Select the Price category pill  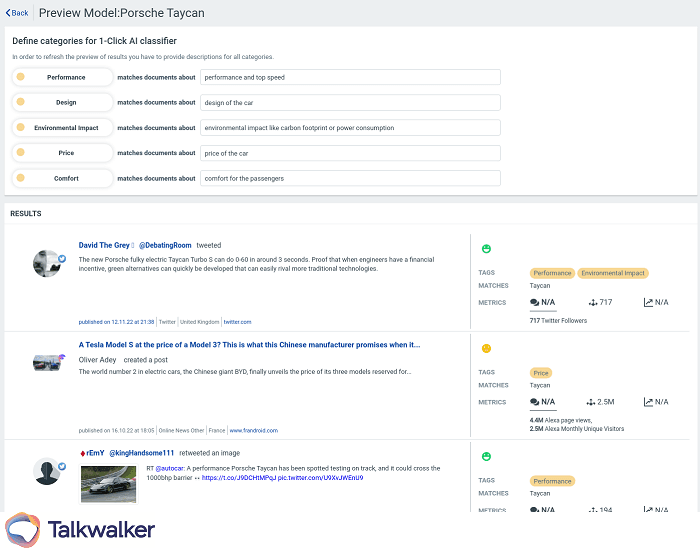62,153
